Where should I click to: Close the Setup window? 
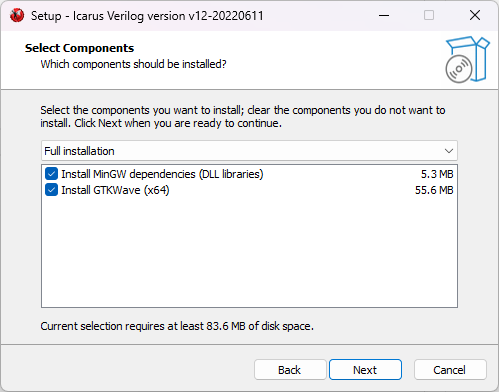pos(475,15)
